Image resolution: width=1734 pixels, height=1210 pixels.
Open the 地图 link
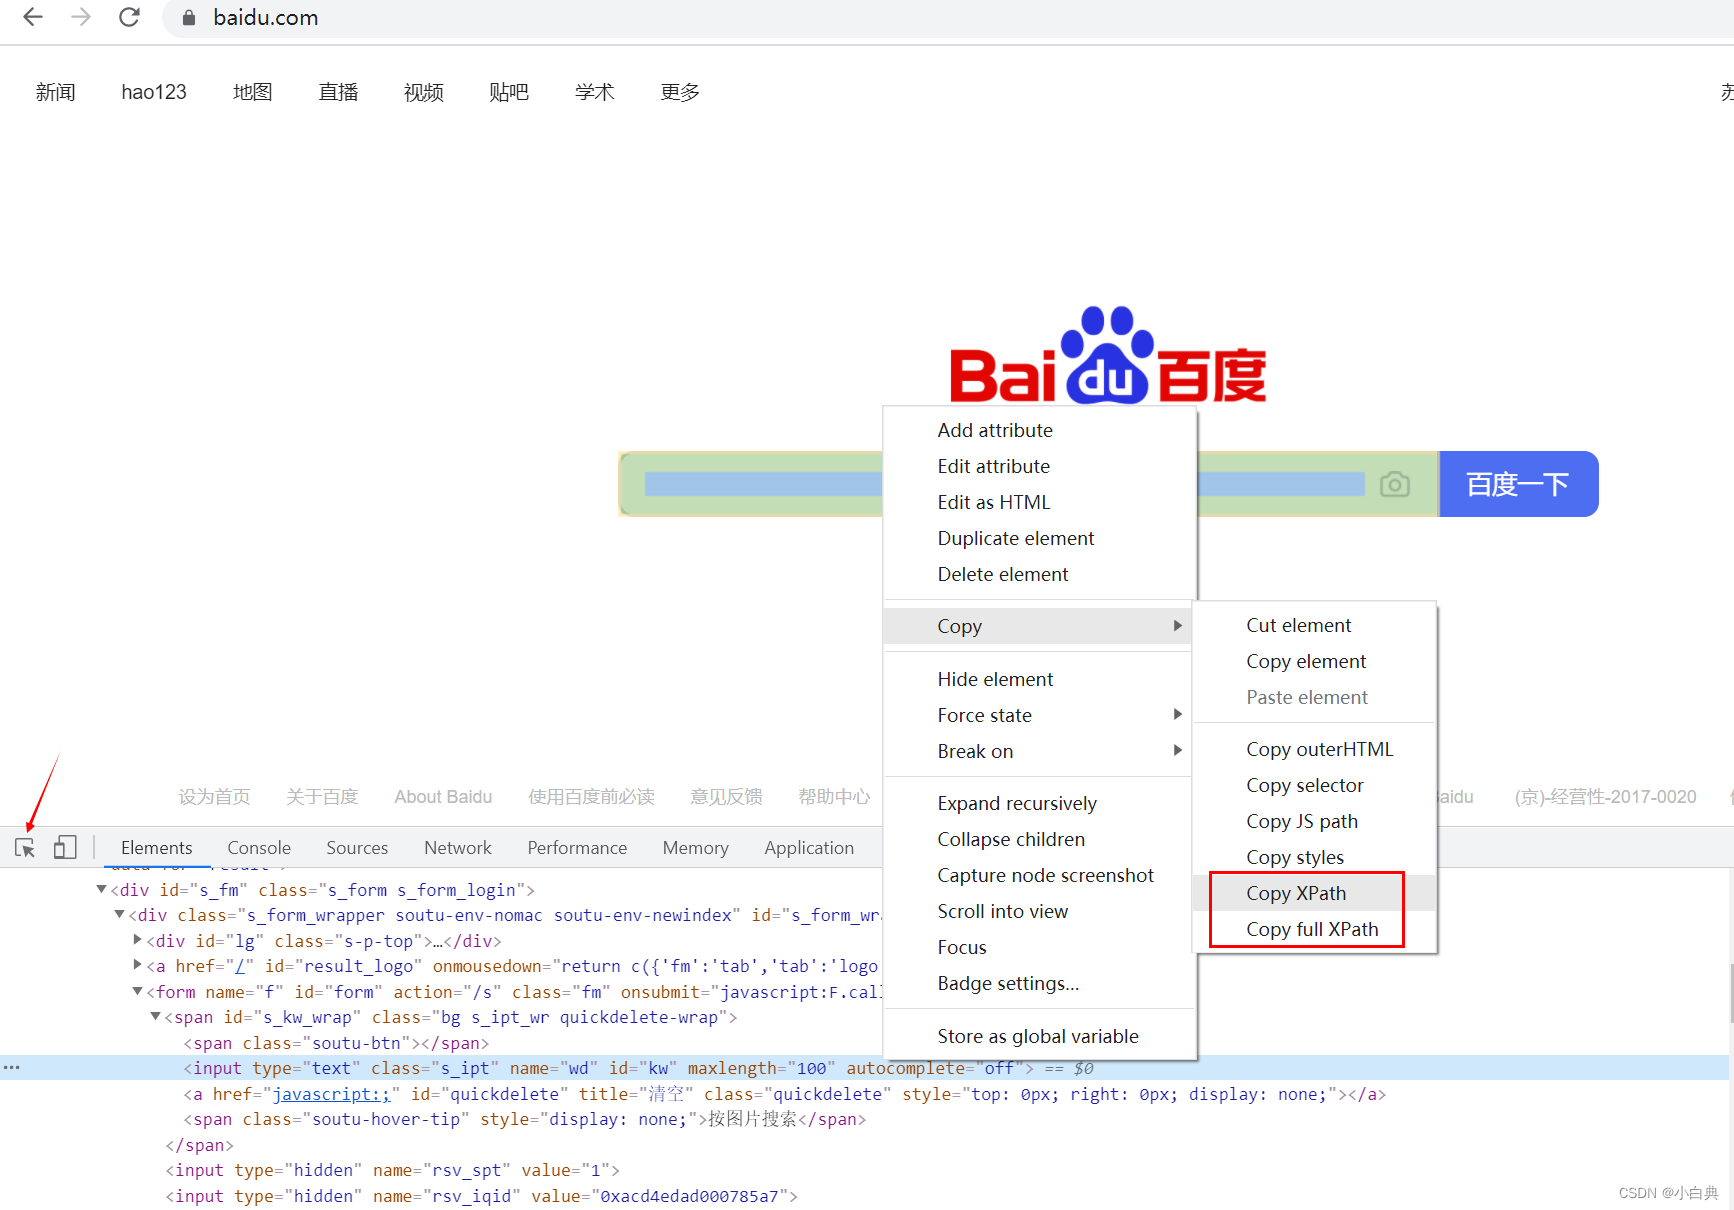pos(252,92)
